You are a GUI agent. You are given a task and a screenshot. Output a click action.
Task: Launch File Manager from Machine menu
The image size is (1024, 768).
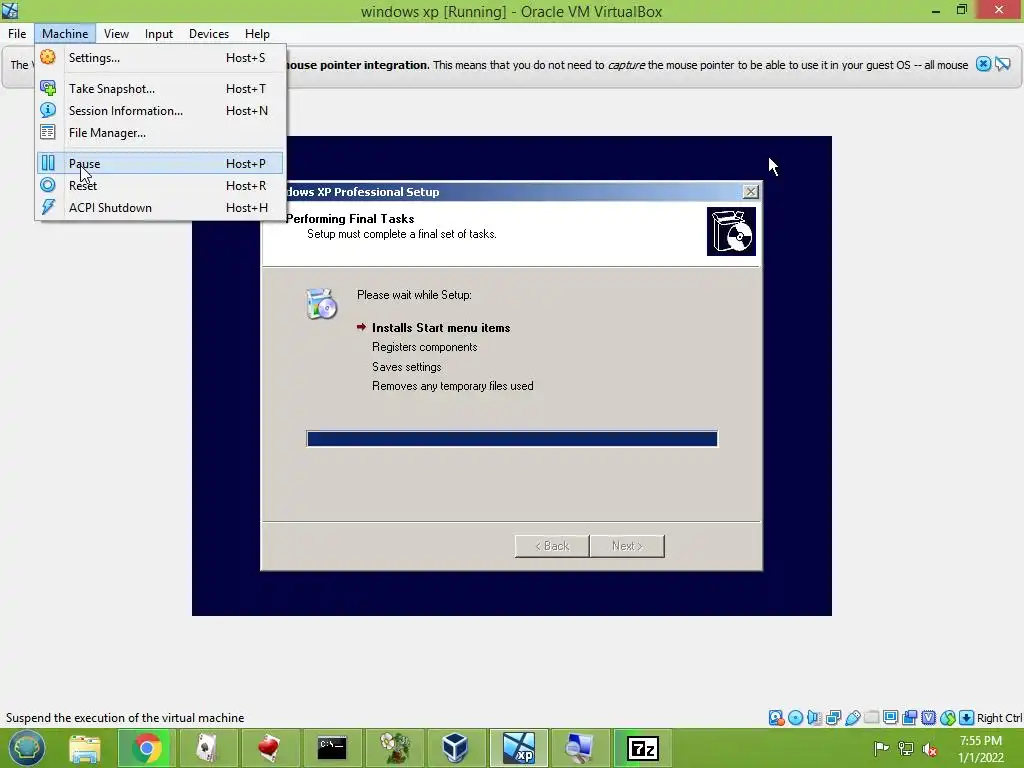tap(160, 133)
